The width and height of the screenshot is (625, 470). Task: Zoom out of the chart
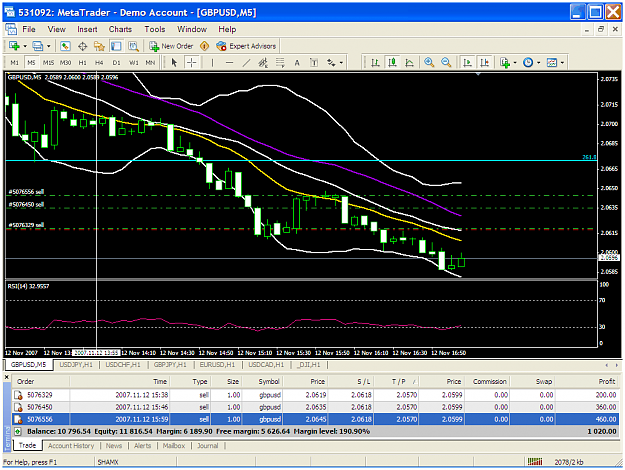pos(446,63)
